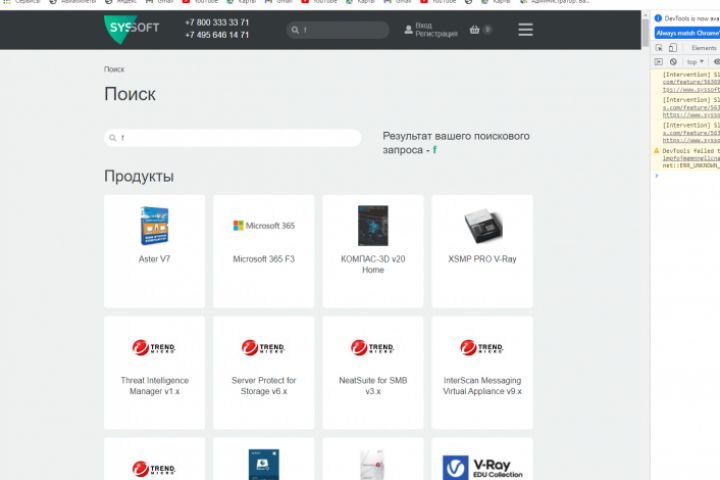Click the Always match Chrome's language button
The image size is (720, 480).
(687, 33)
